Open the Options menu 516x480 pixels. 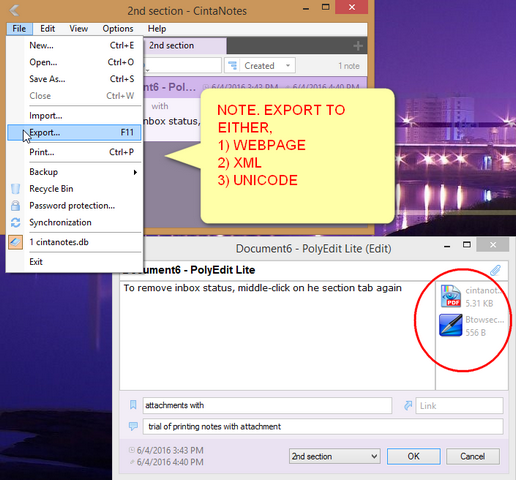118,29
